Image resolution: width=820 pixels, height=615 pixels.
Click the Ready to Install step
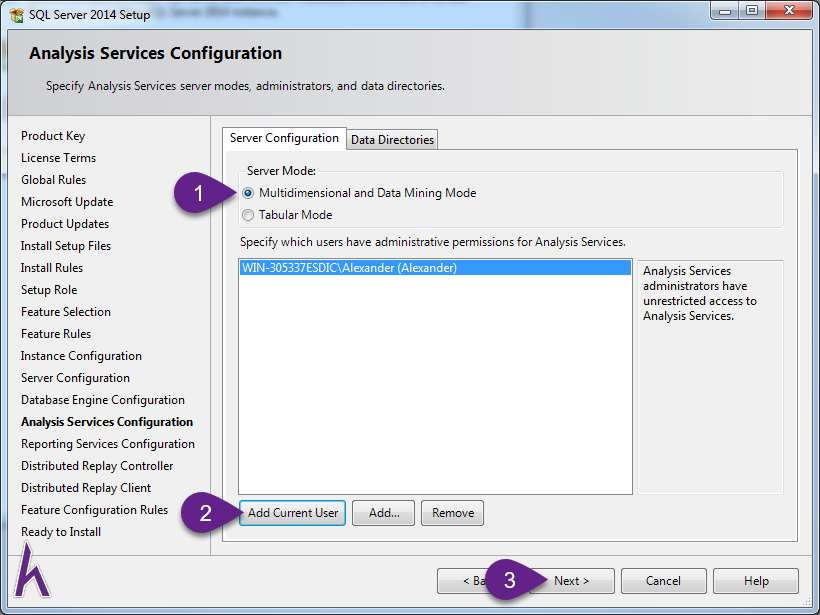tap(61, 531)
